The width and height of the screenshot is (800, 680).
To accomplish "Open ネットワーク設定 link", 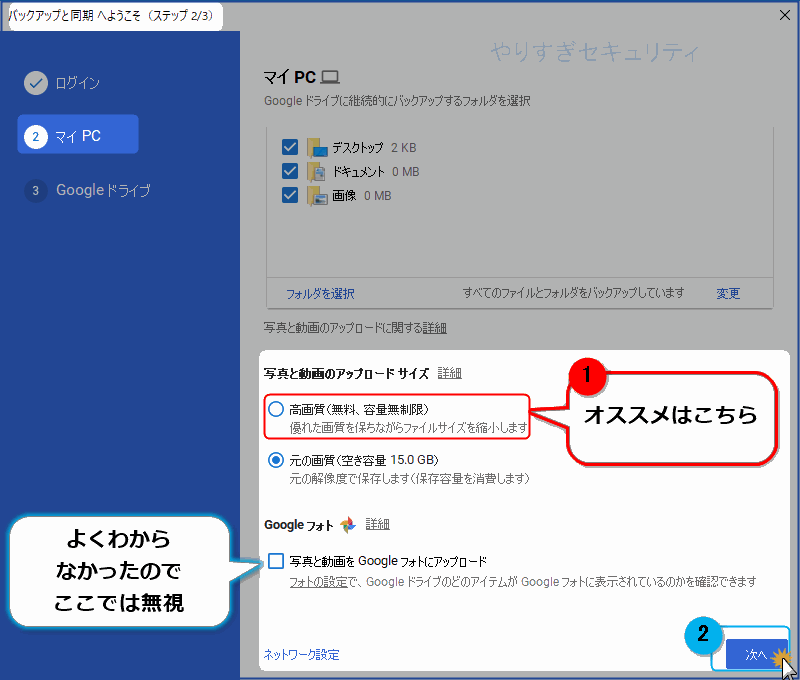I will (x=302, y=654).
